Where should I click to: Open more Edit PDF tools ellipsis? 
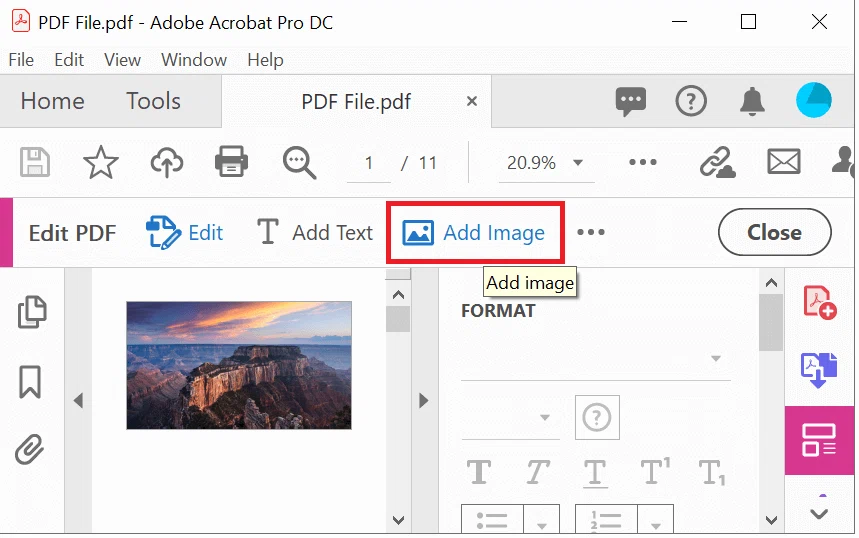point(591,232)
